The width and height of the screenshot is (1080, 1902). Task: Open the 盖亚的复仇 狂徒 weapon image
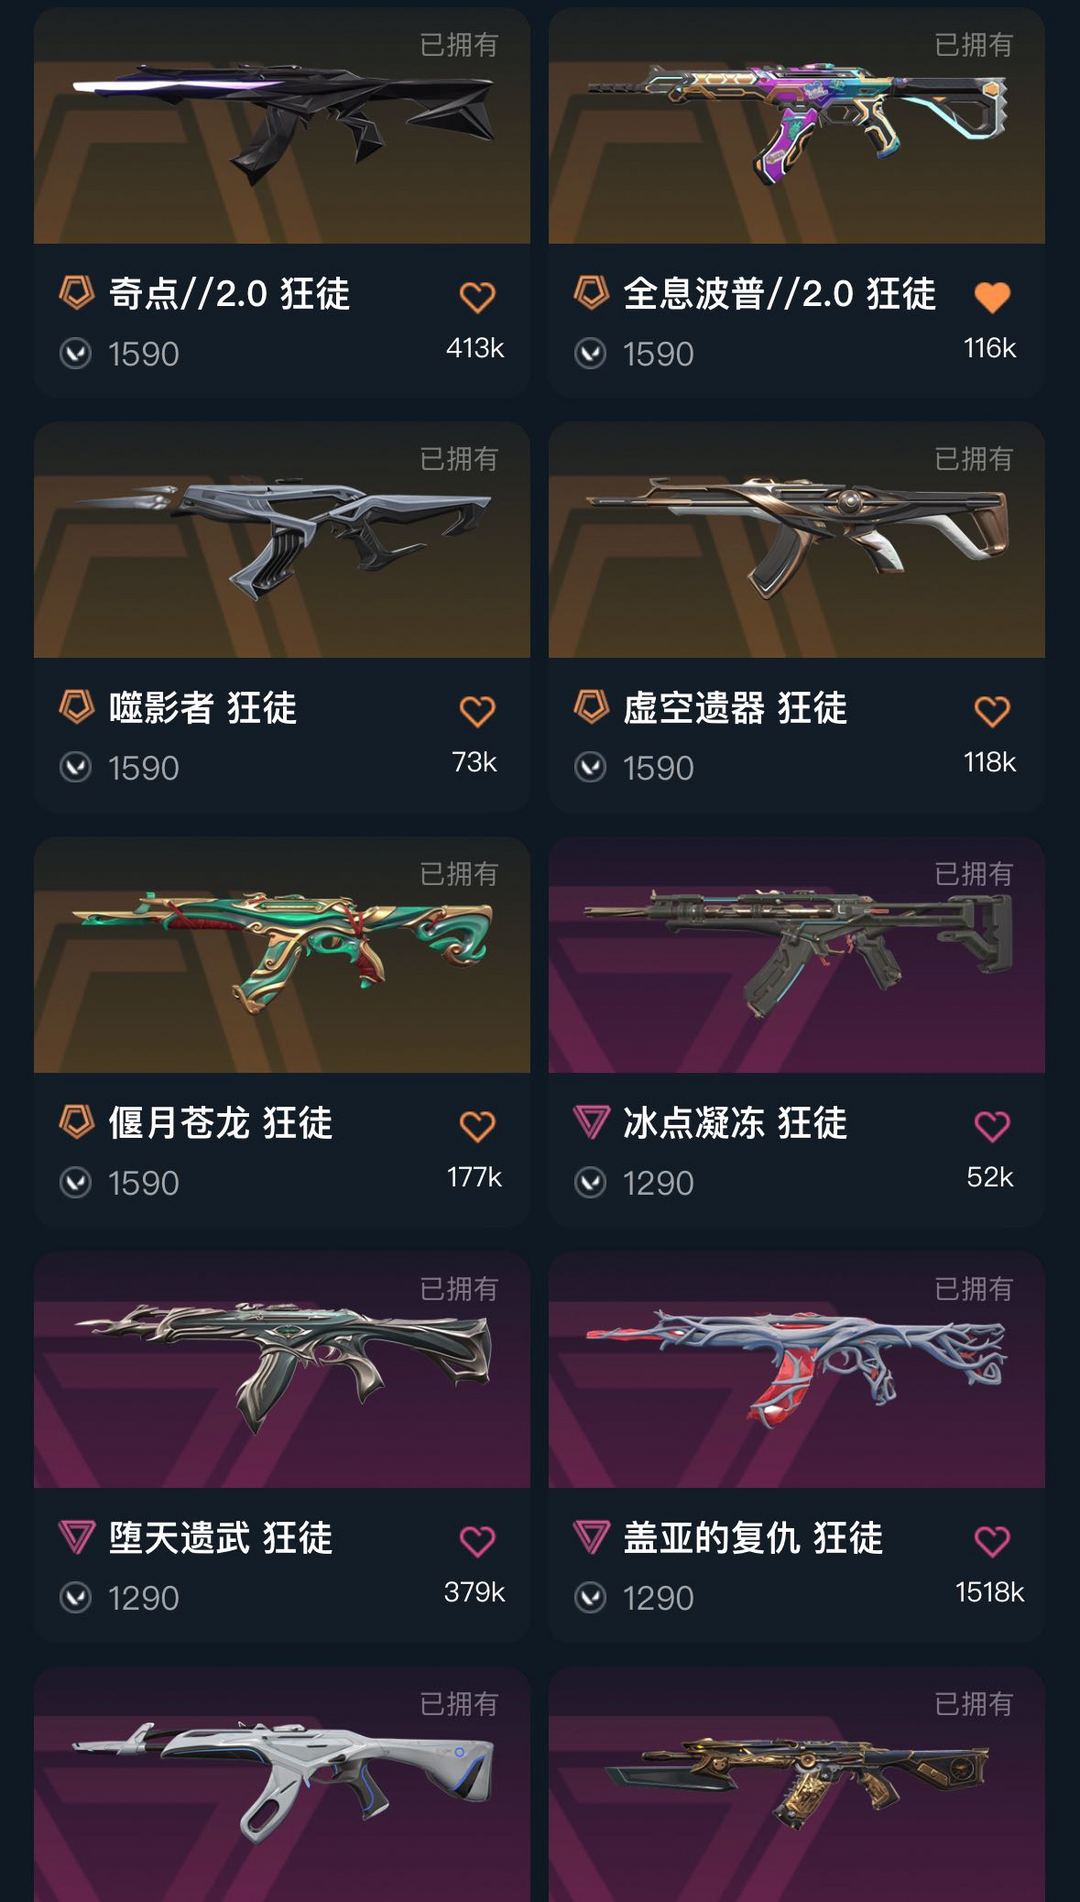click(797, 1370)
